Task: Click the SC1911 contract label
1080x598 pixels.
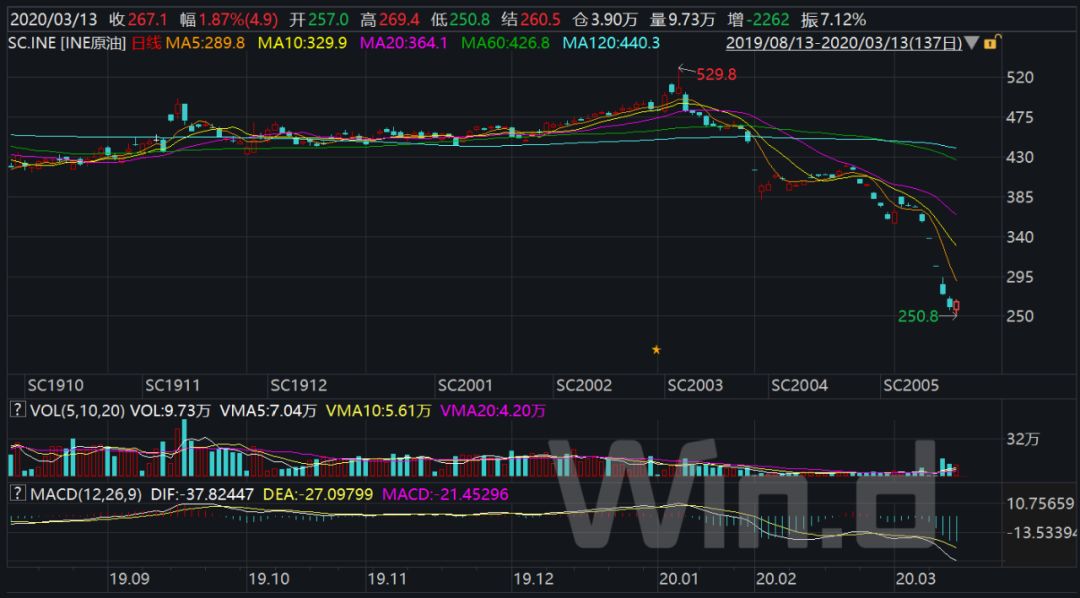Action: point(173,384)
